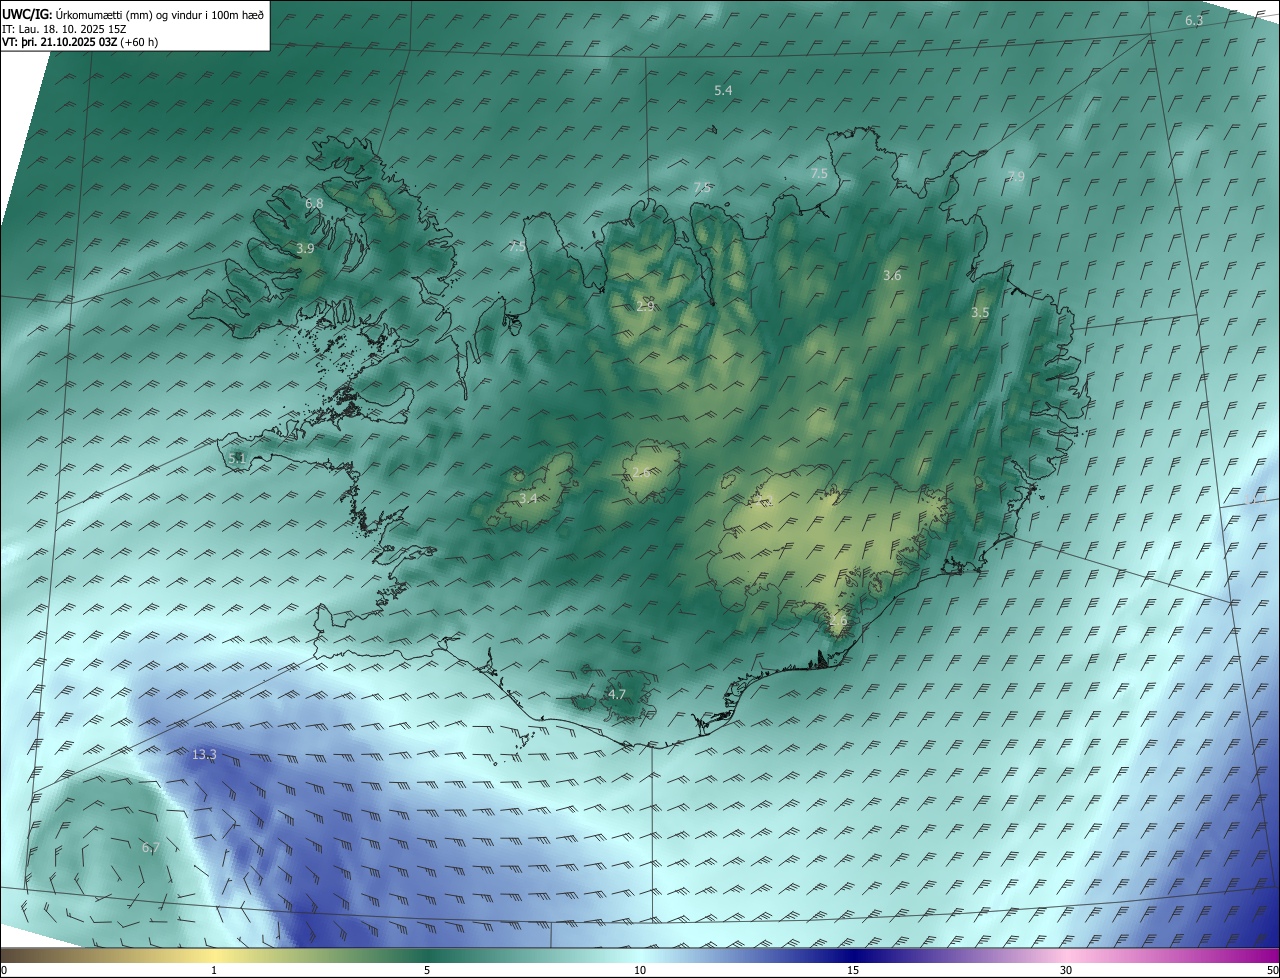This screenshot has height=978, width=1280.
Task: Click the 7.9 map value
Action: click(x=1016, y=177)
